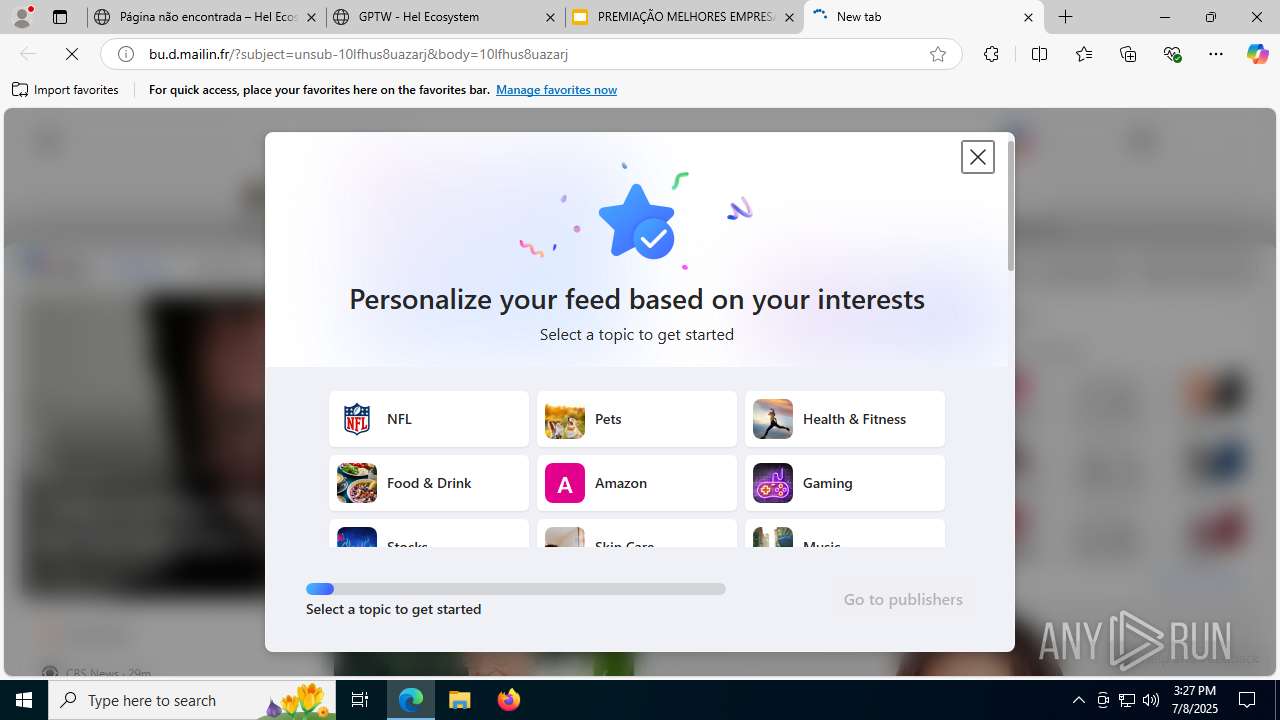The image size is (1280, 720).
Task: Click the taskbar clock showing 3:27 PM
Action: (x=1194, y=700)
